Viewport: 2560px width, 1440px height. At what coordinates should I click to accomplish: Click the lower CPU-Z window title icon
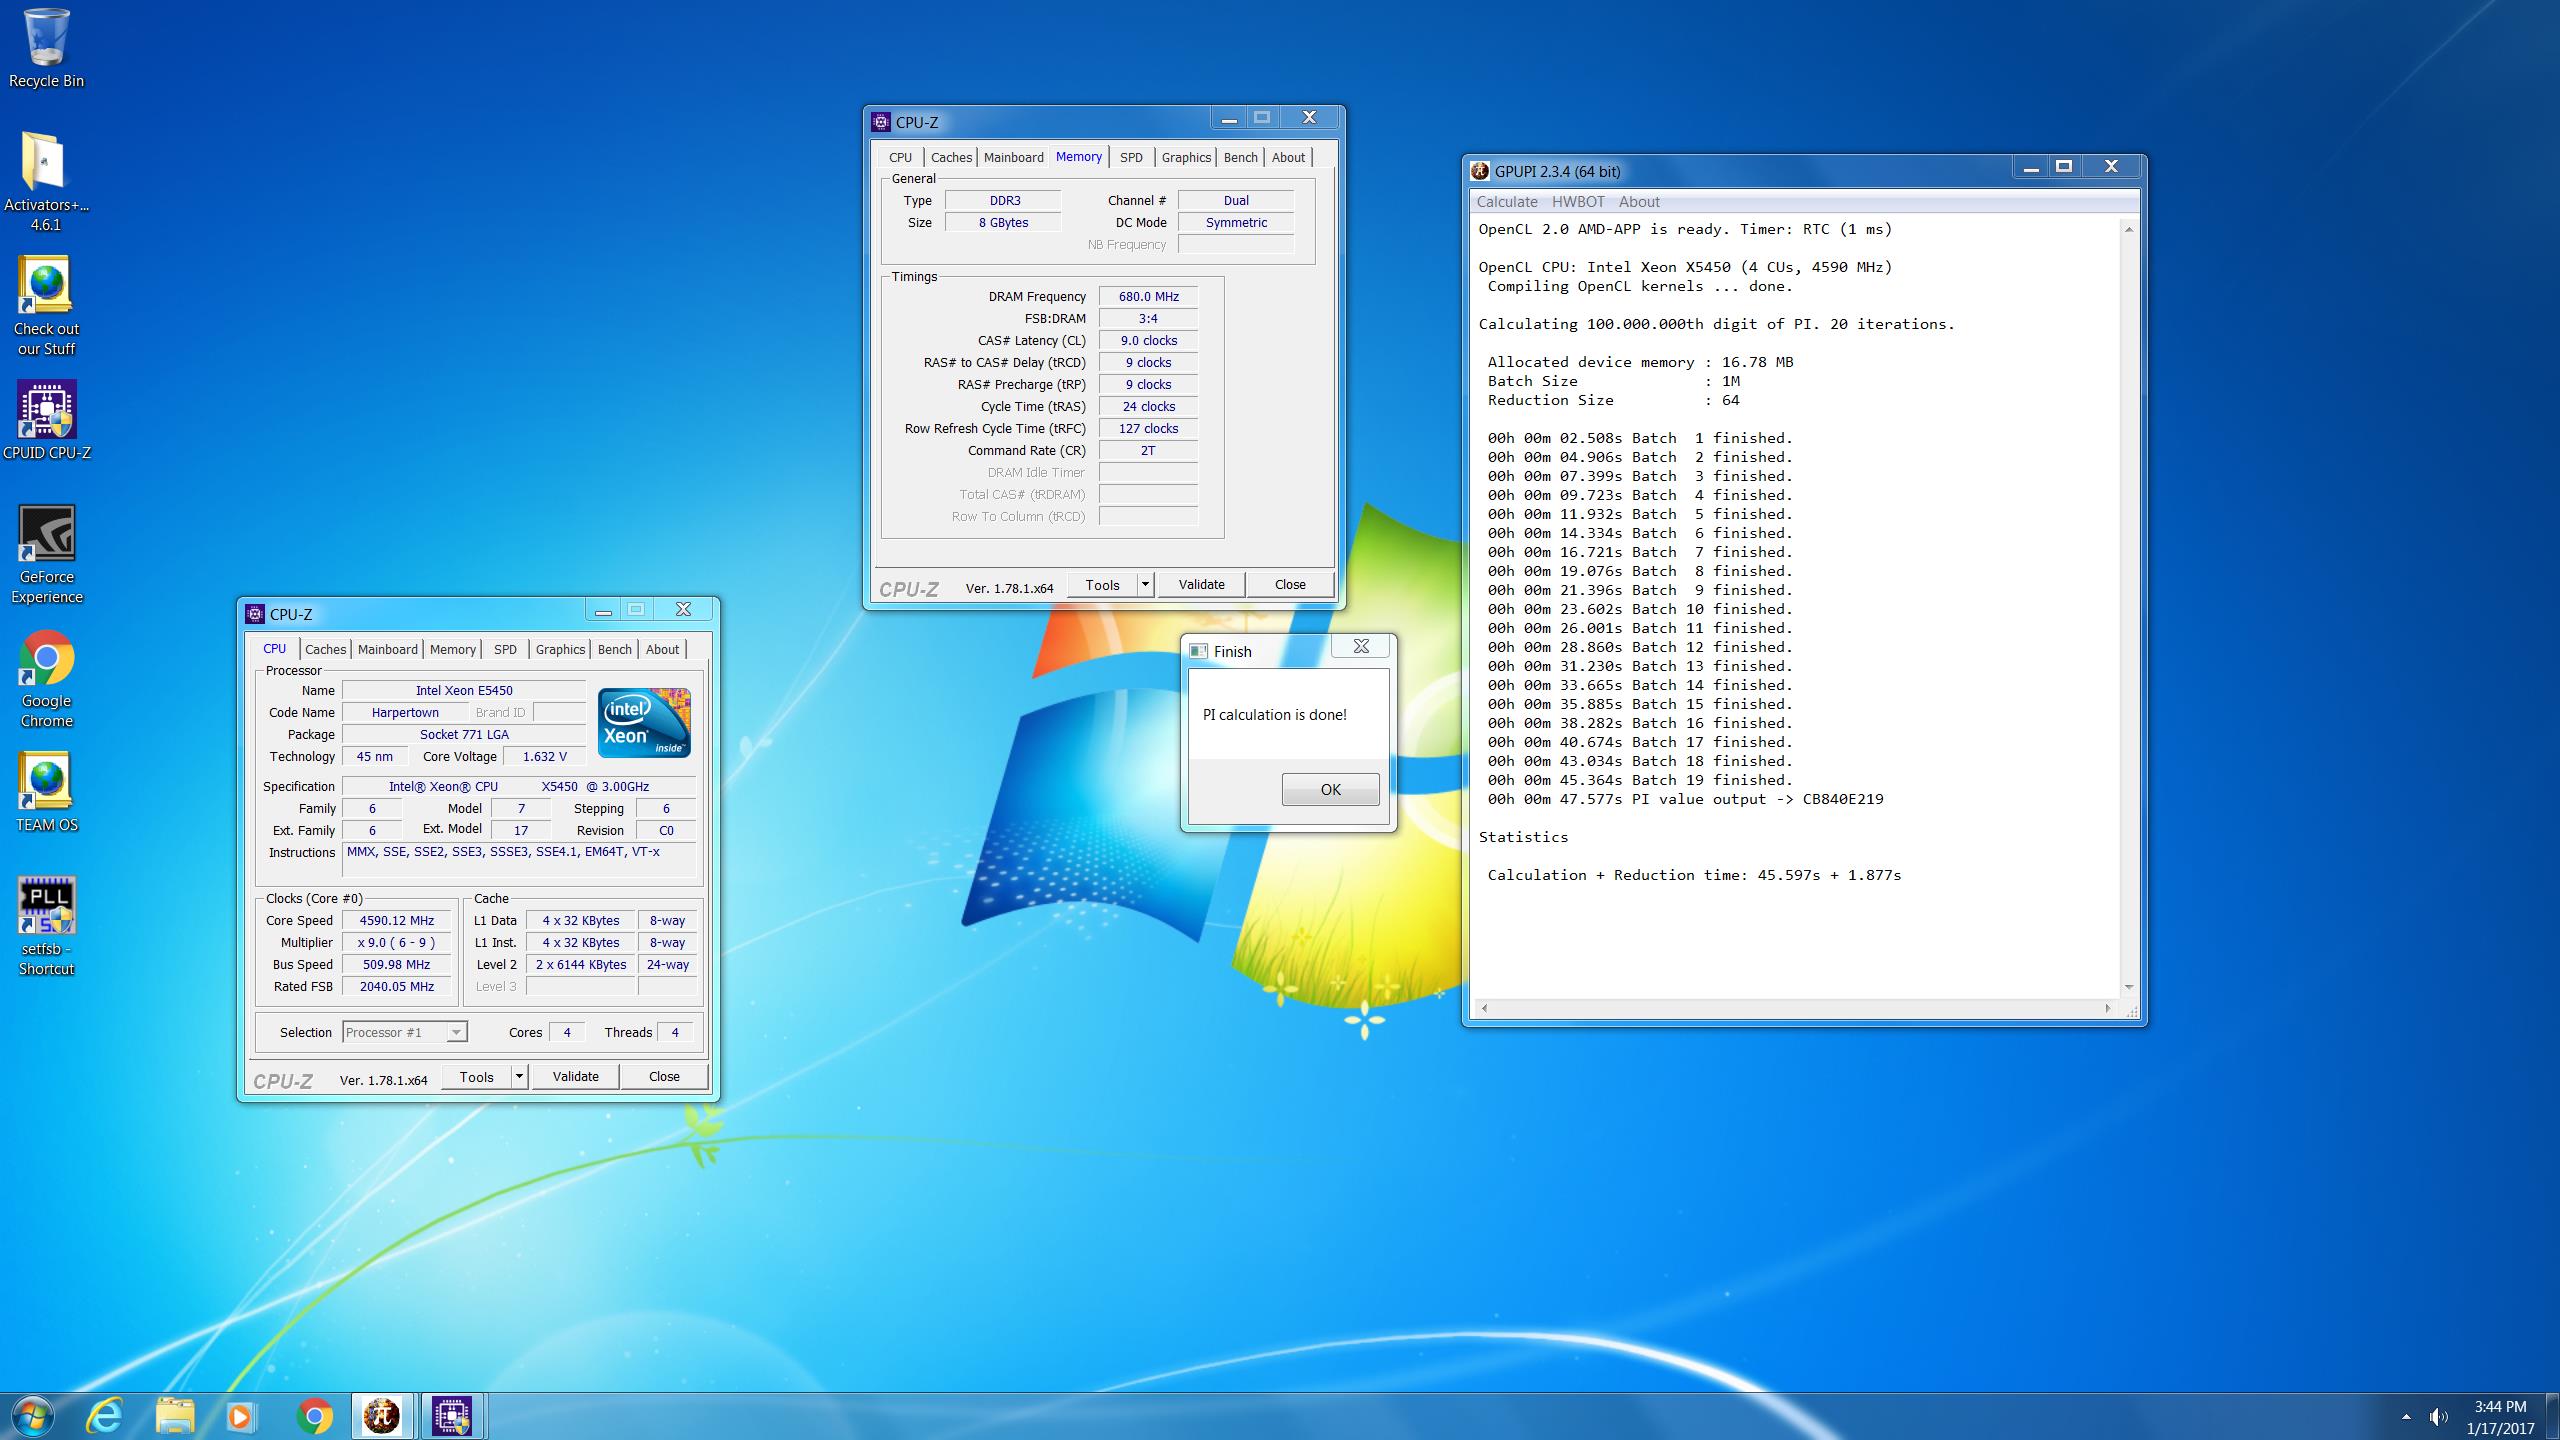click(x=255, y=614)
